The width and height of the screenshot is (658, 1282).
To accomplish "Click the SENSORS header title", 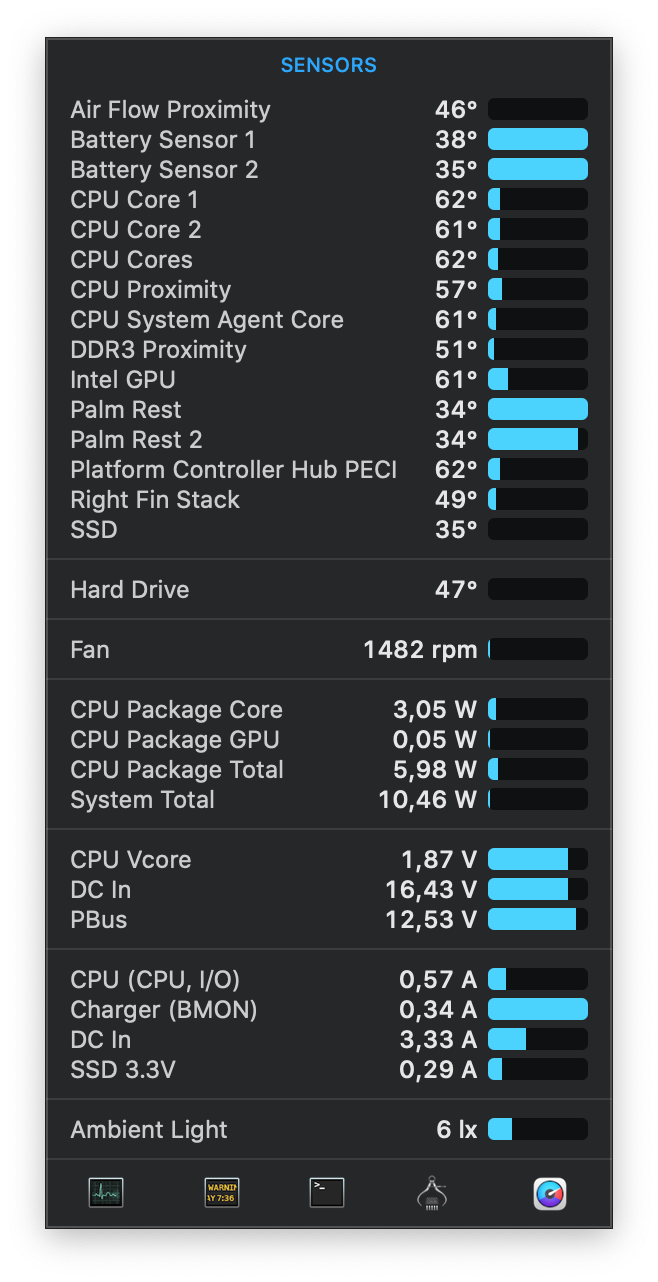I will tap(329, 64).
